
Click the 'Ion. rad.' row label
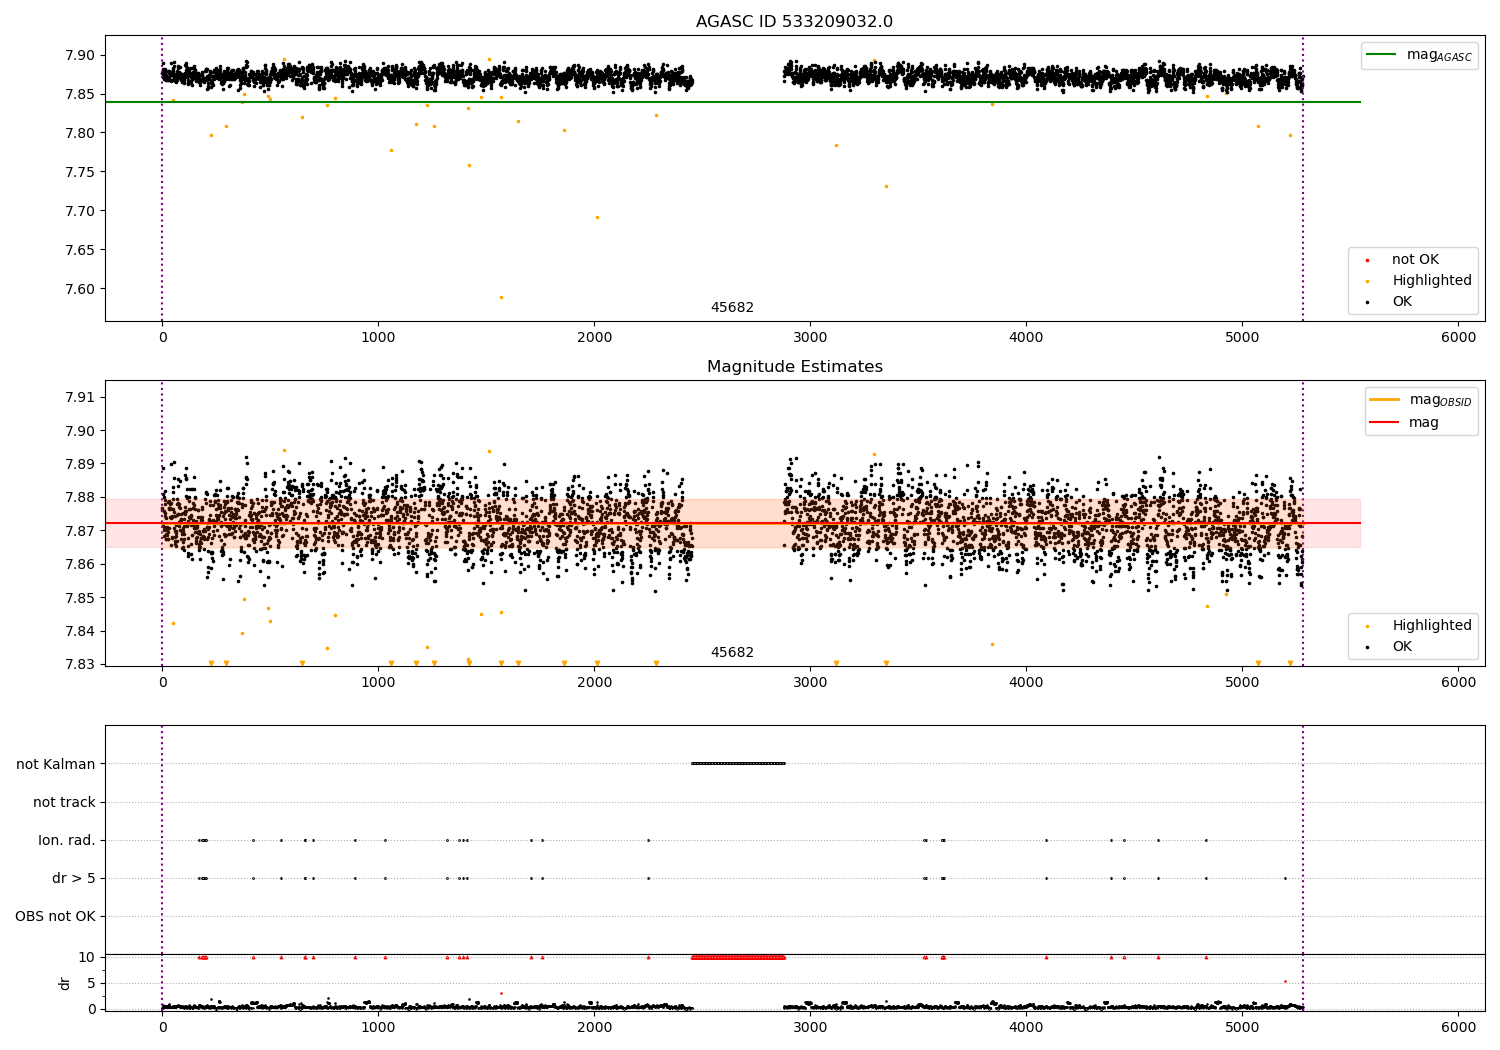[x=67, y=840]
